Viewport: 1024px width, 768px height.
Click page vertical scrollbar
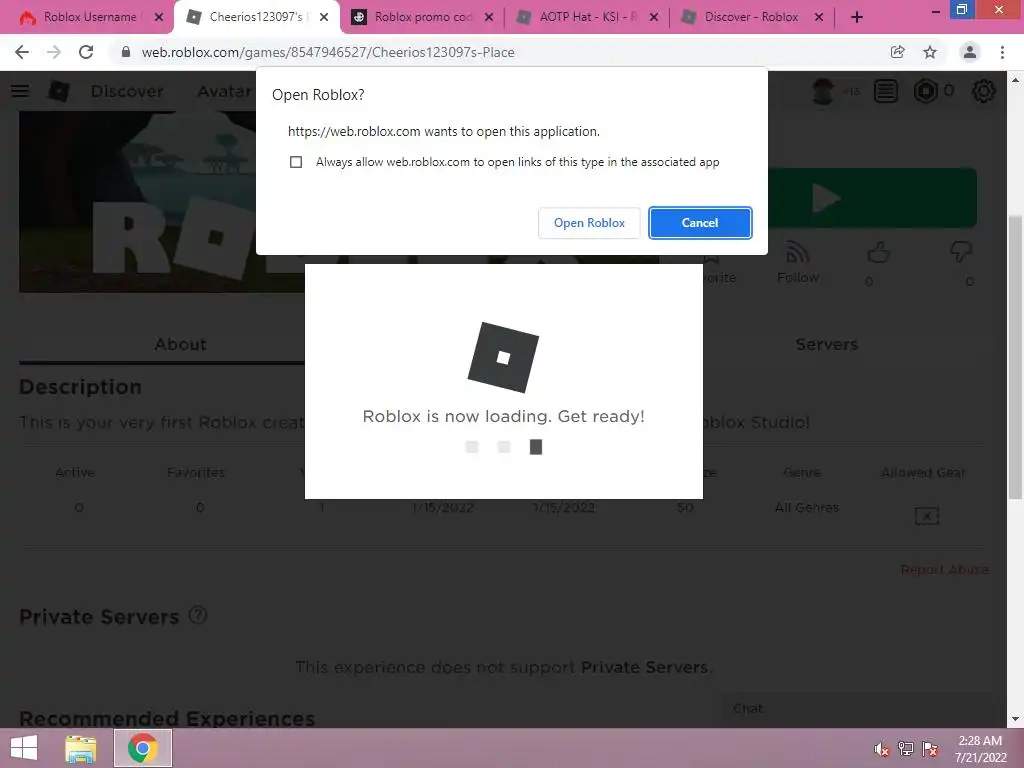pyautogui.click(x=1015, y=357)
